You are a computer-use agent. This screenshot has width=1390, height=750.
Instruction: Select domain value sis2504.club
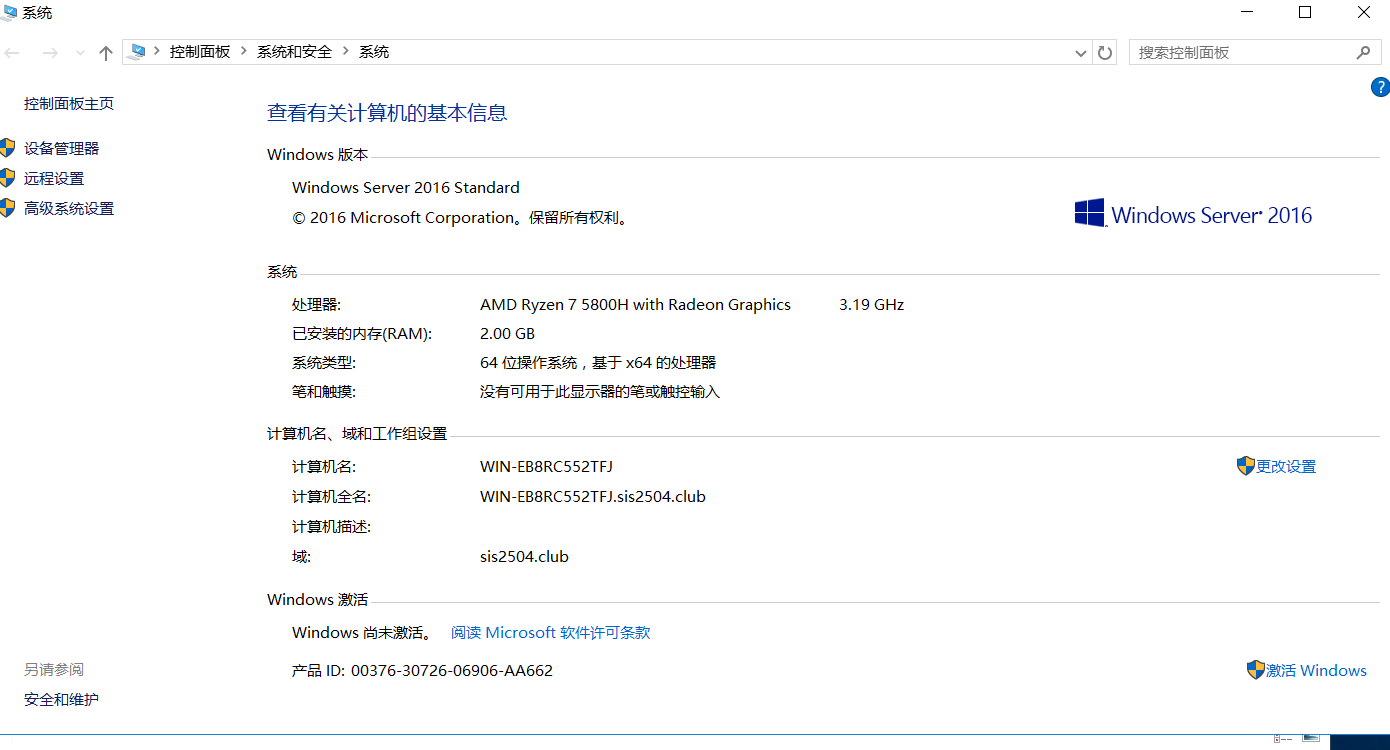coord(524,557)
